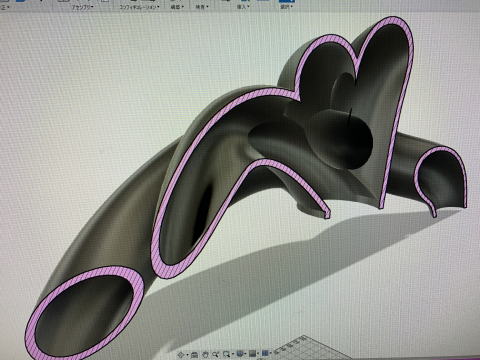The width and height of the screenshot is (480, 360).
Task: Open the 挿入 dropdown menu
Action: (243, 6)
